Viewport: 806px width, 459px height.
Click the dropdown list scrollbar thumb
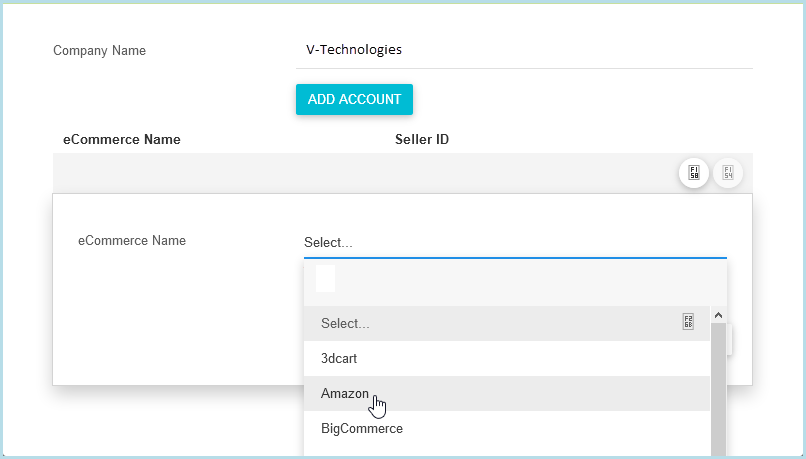point(719,390)
